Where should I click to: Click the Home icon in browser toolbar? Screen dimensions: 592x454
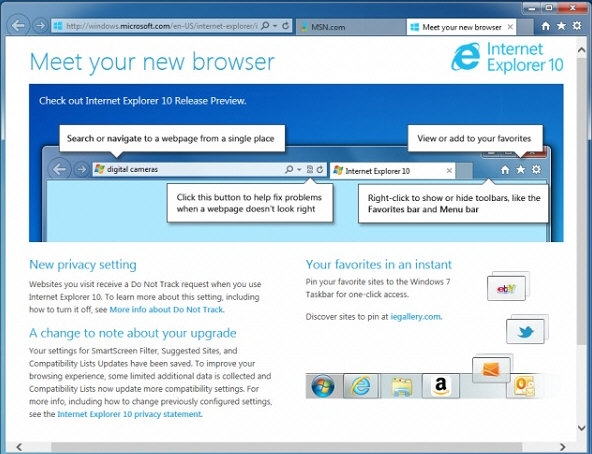(x=546, y=26)
